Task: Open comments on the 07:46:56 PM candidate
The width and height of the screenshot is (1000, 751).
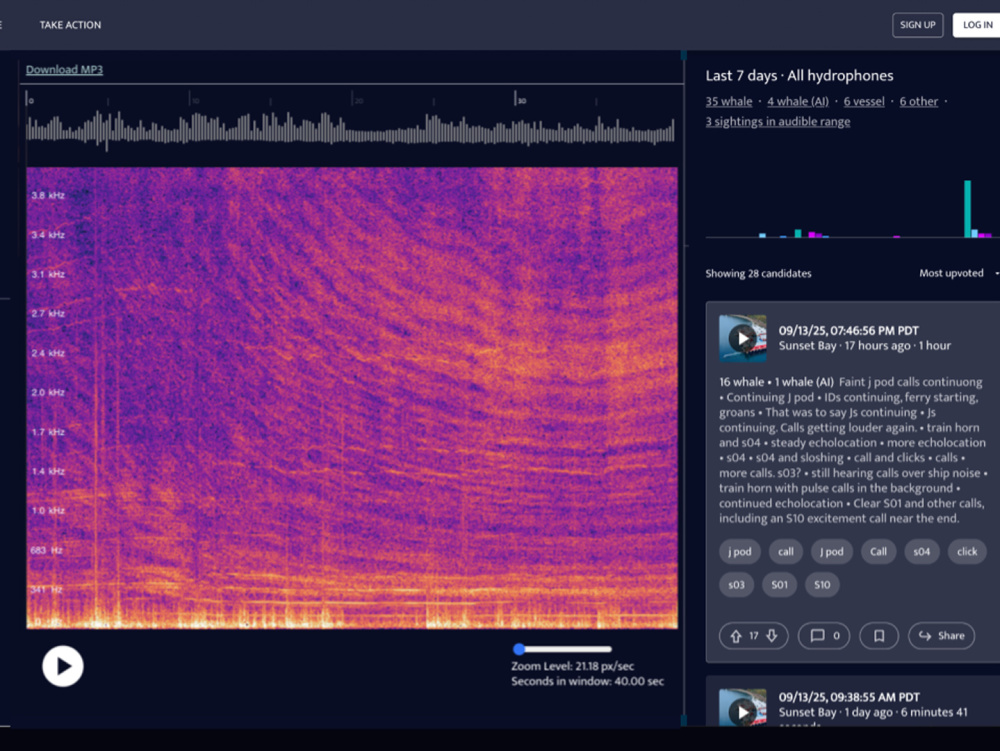Action: click(824, 636)
